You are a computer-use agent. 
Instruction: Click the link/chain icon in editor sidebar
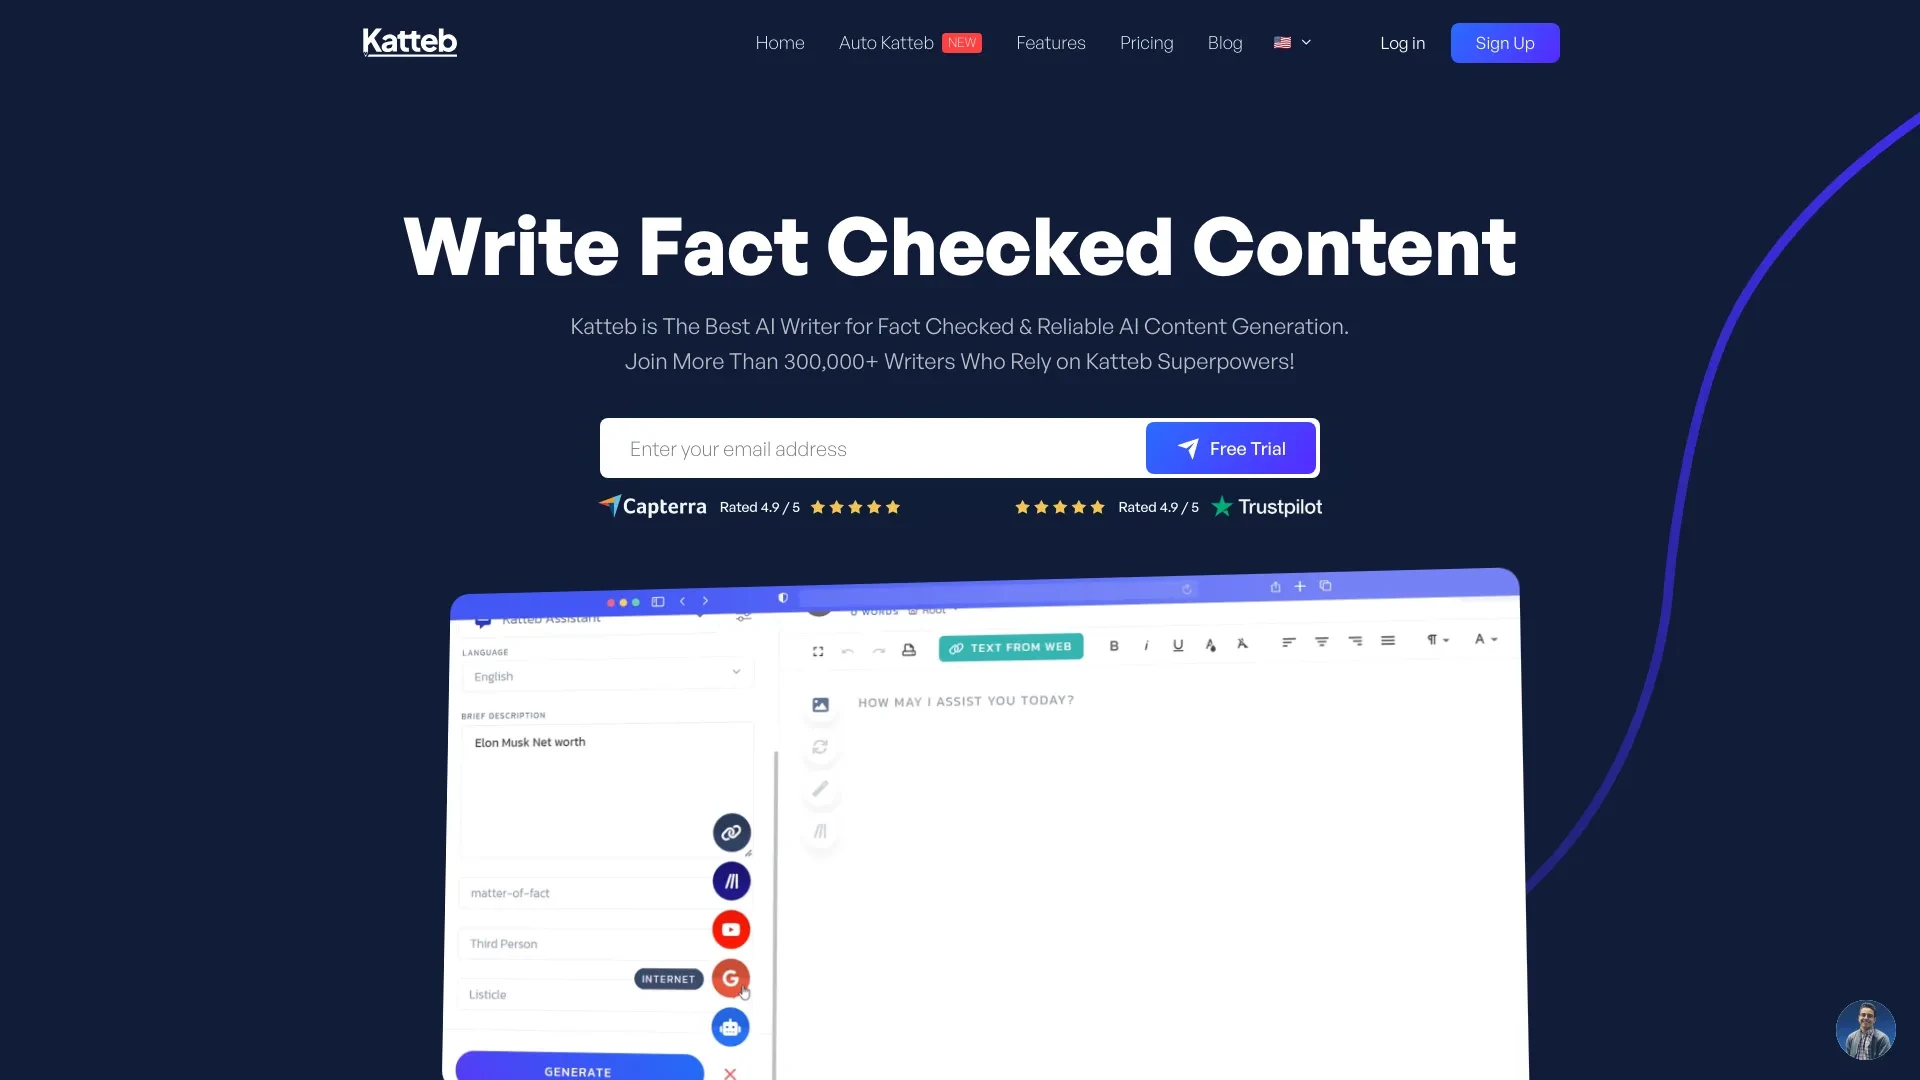(x=731, y=832)
